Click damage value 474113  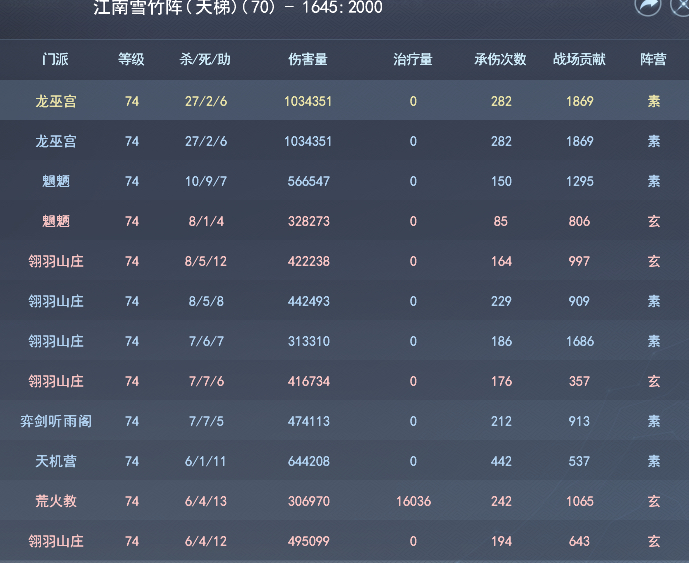coord(308,421)
